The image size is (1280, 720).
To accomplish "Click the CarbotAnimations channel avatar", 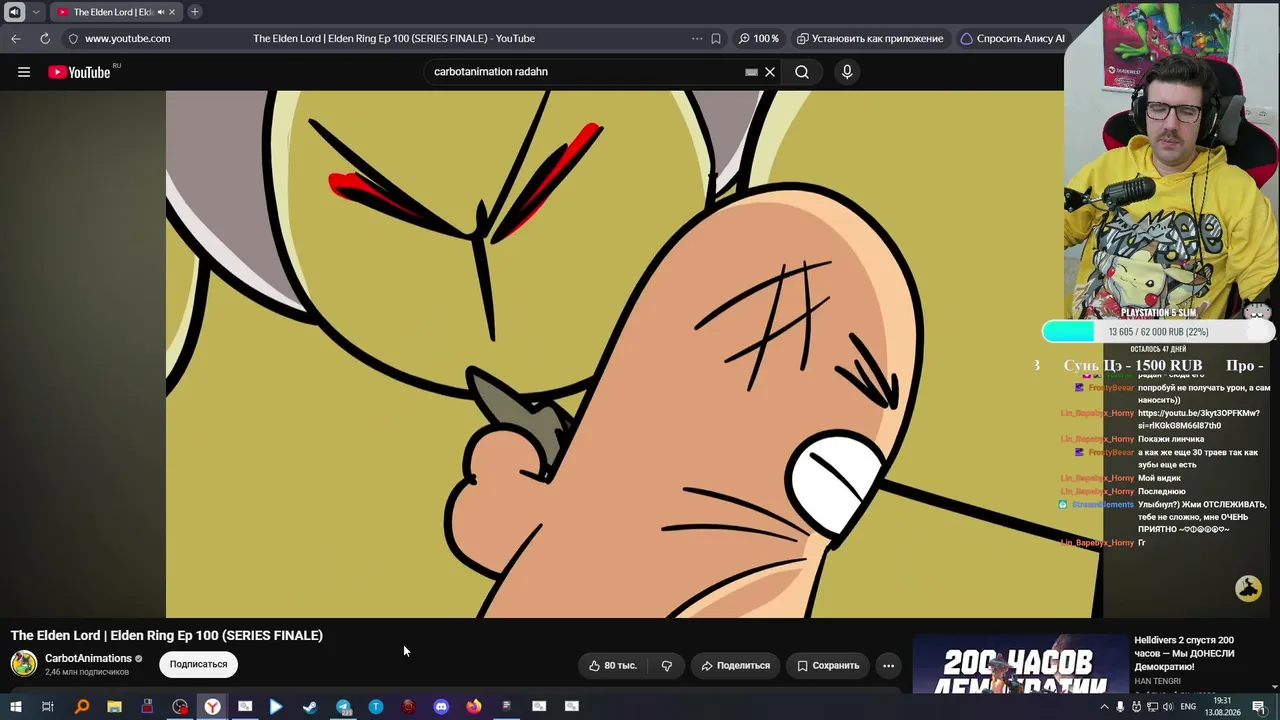I will point(24,663).
